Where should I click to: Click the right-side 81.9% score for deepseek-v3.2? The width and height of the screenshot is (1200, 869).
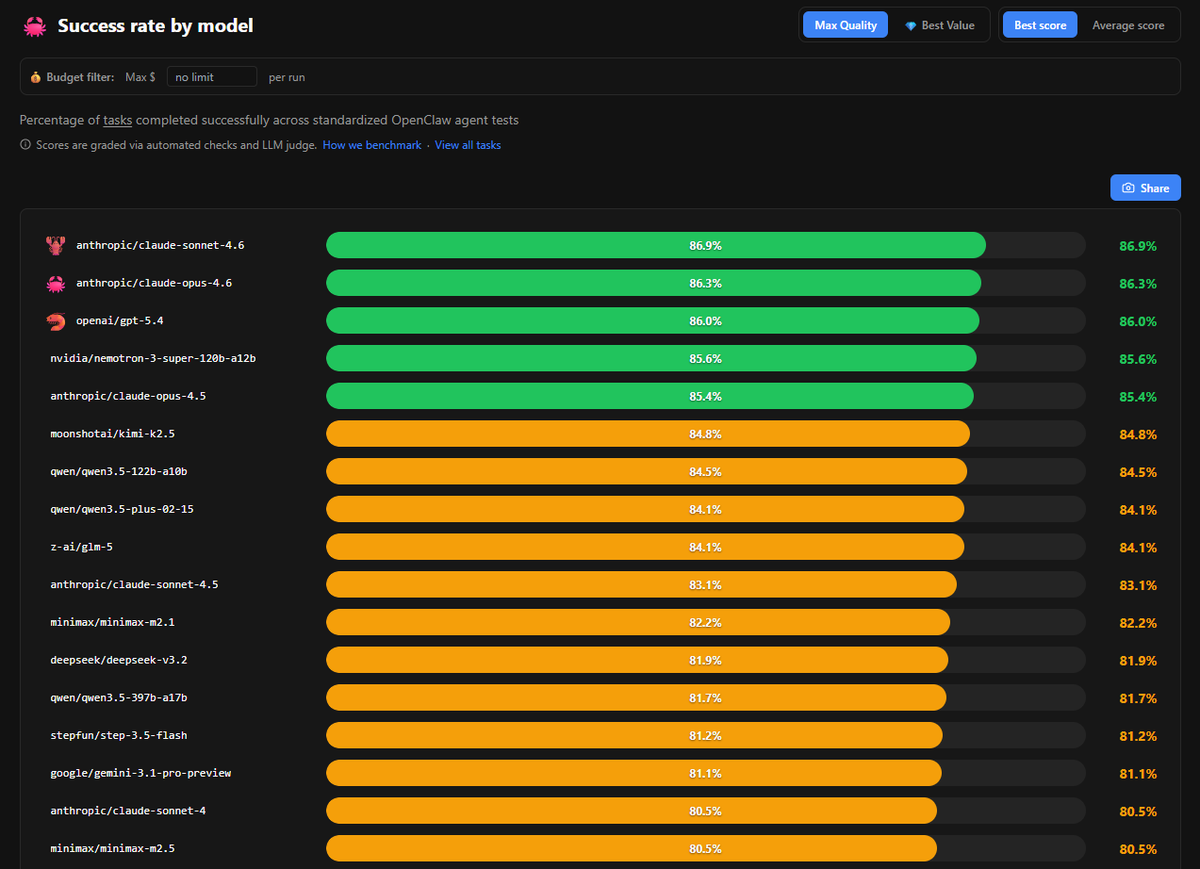[x=1138, y=661]
